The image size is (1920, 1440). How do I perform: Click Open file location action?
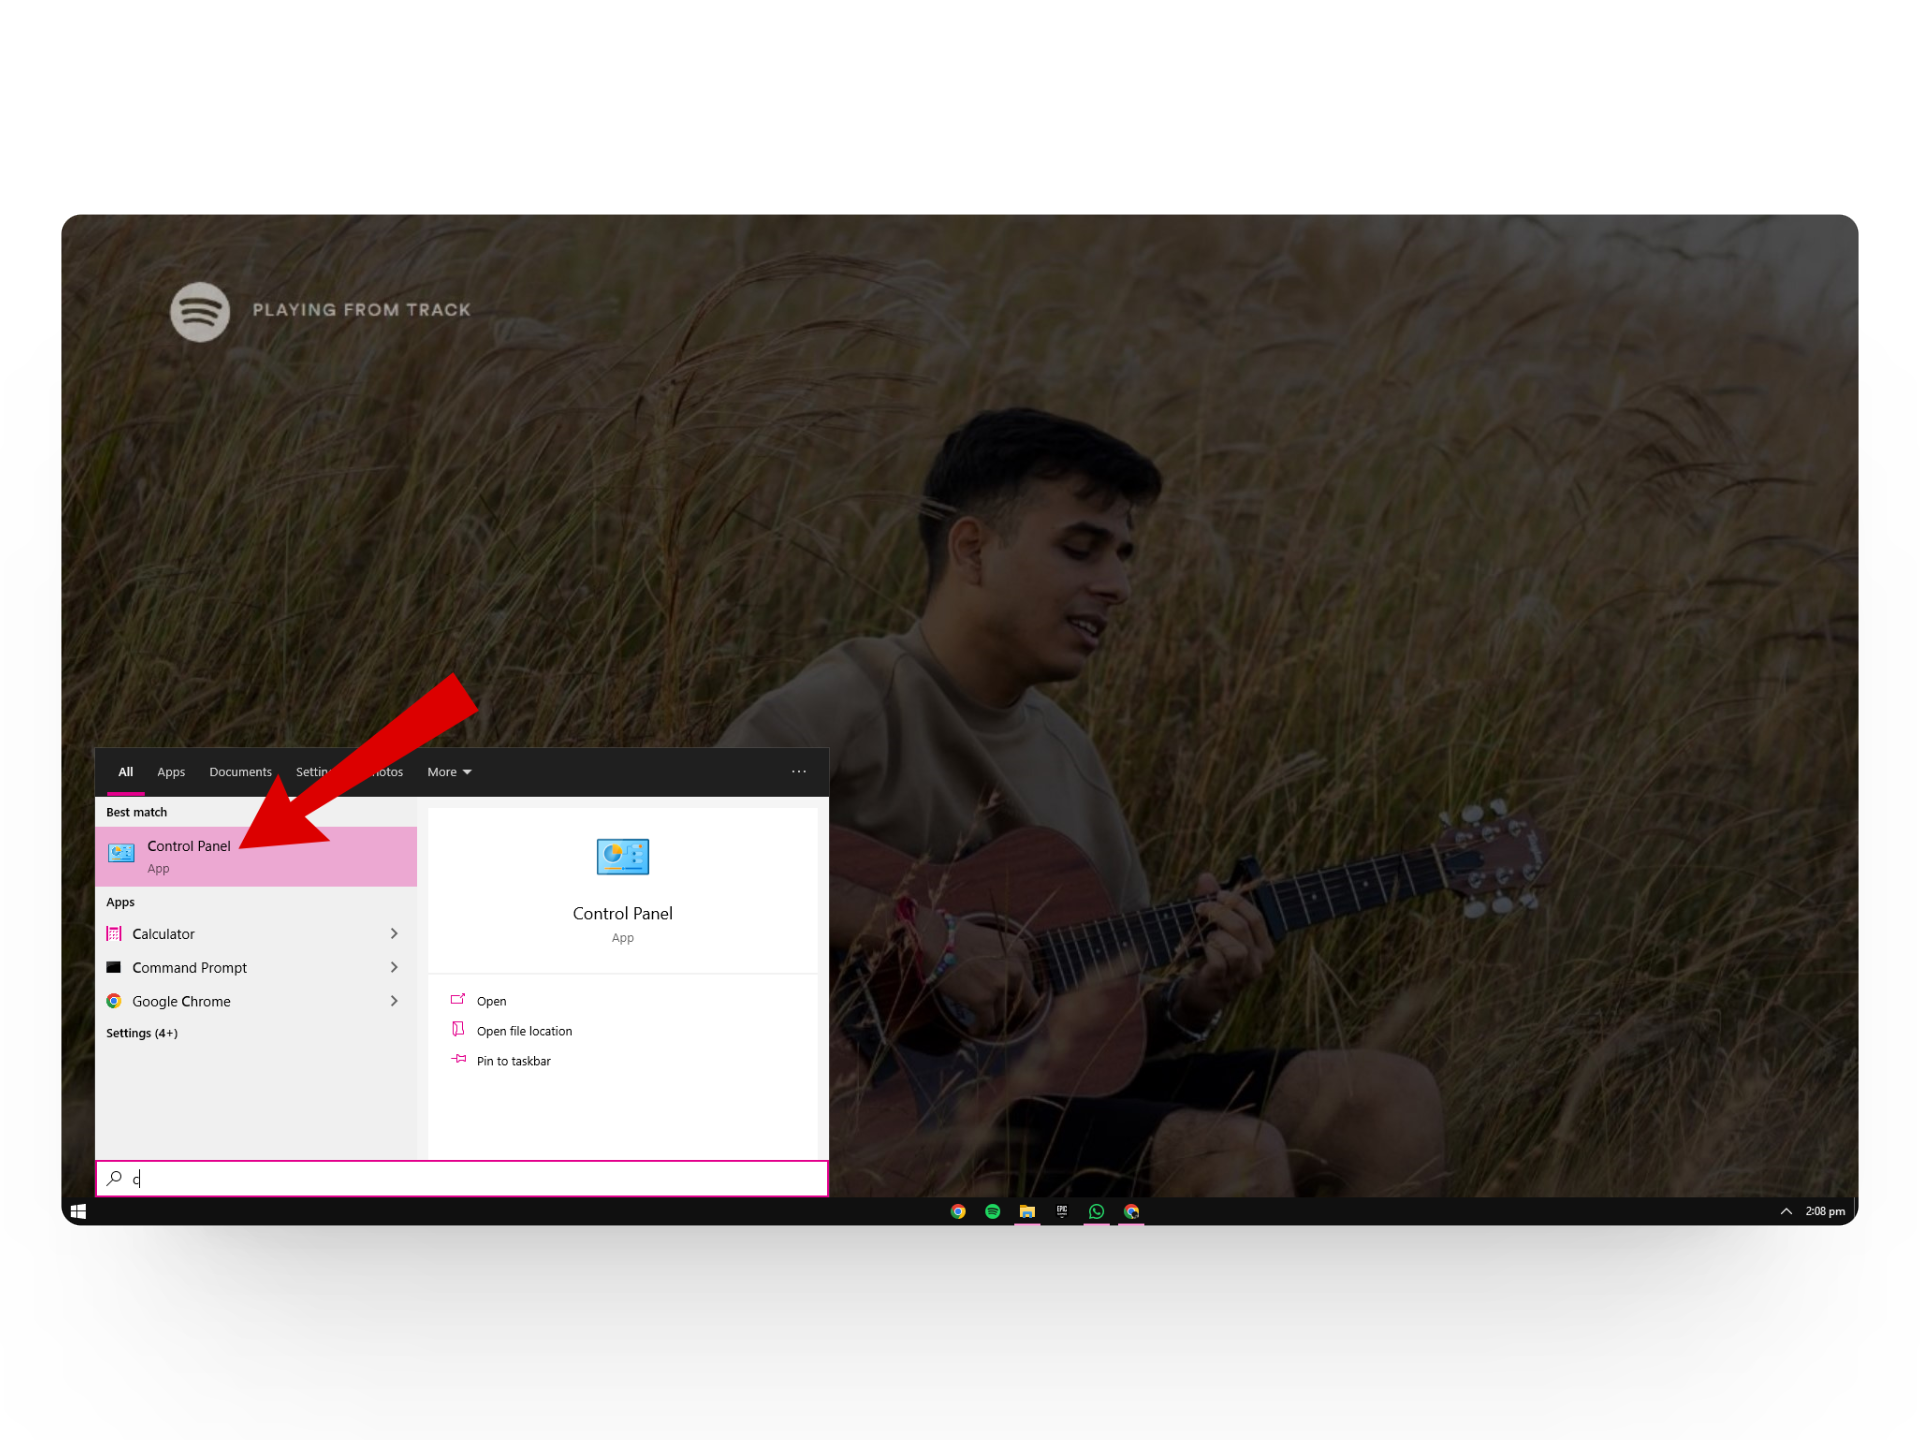(524, 1031)
